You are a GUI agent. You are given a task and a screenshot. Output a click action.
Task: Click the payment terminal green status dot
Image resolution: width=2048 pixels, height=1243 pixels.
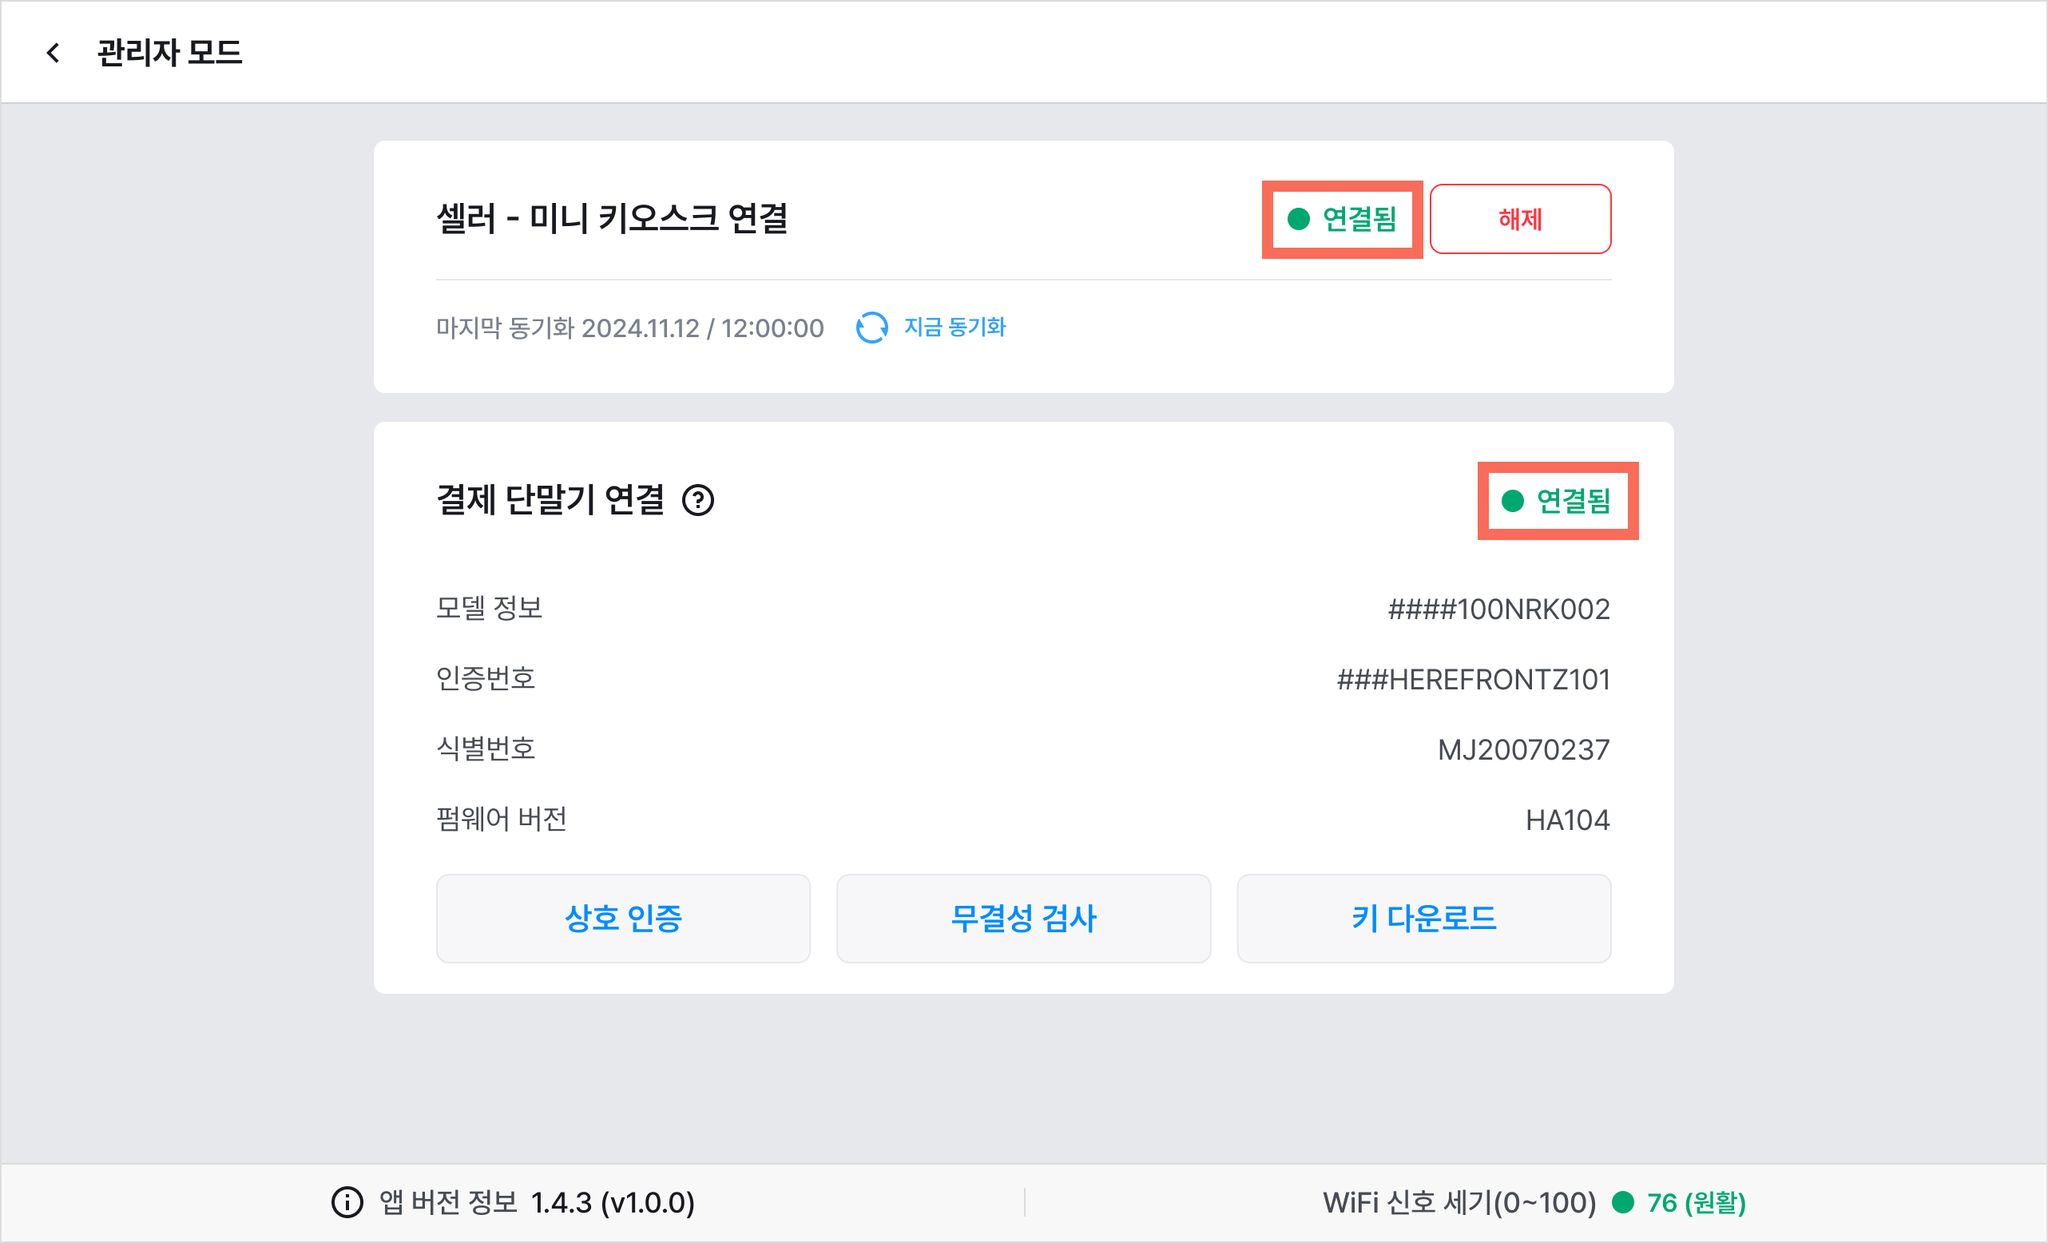[x=1513, y=501]
